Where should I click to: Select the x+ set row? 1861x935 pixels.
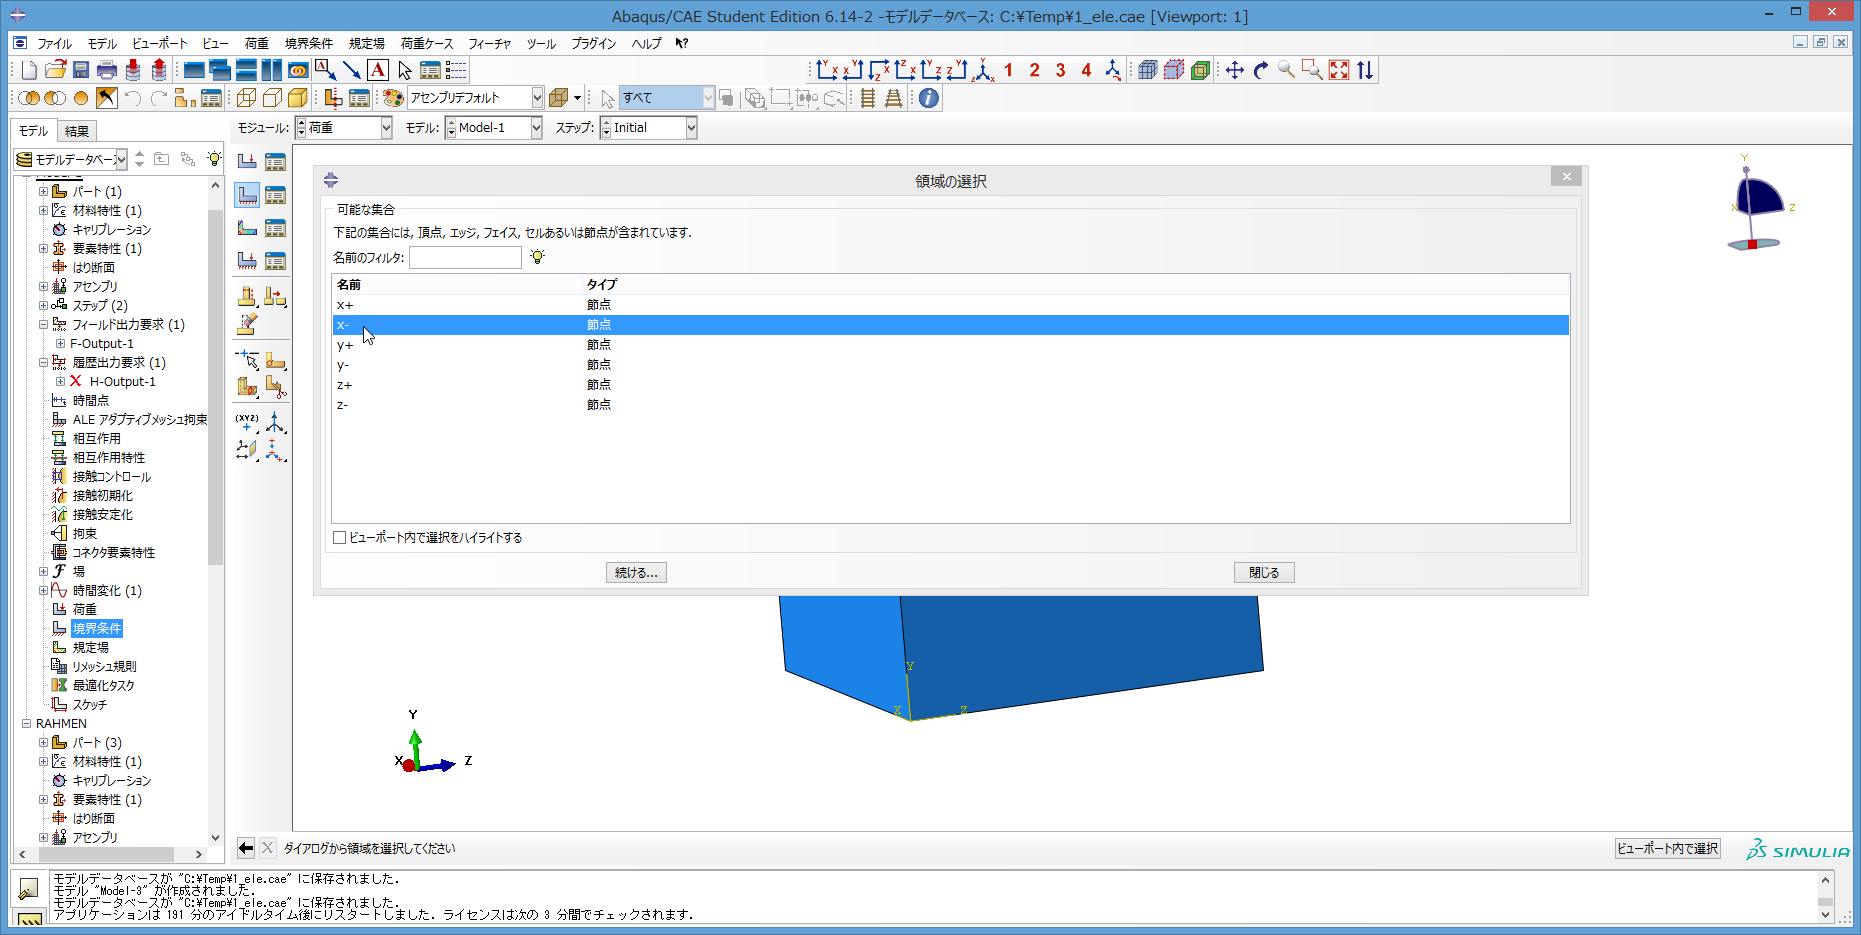(950, 305)
